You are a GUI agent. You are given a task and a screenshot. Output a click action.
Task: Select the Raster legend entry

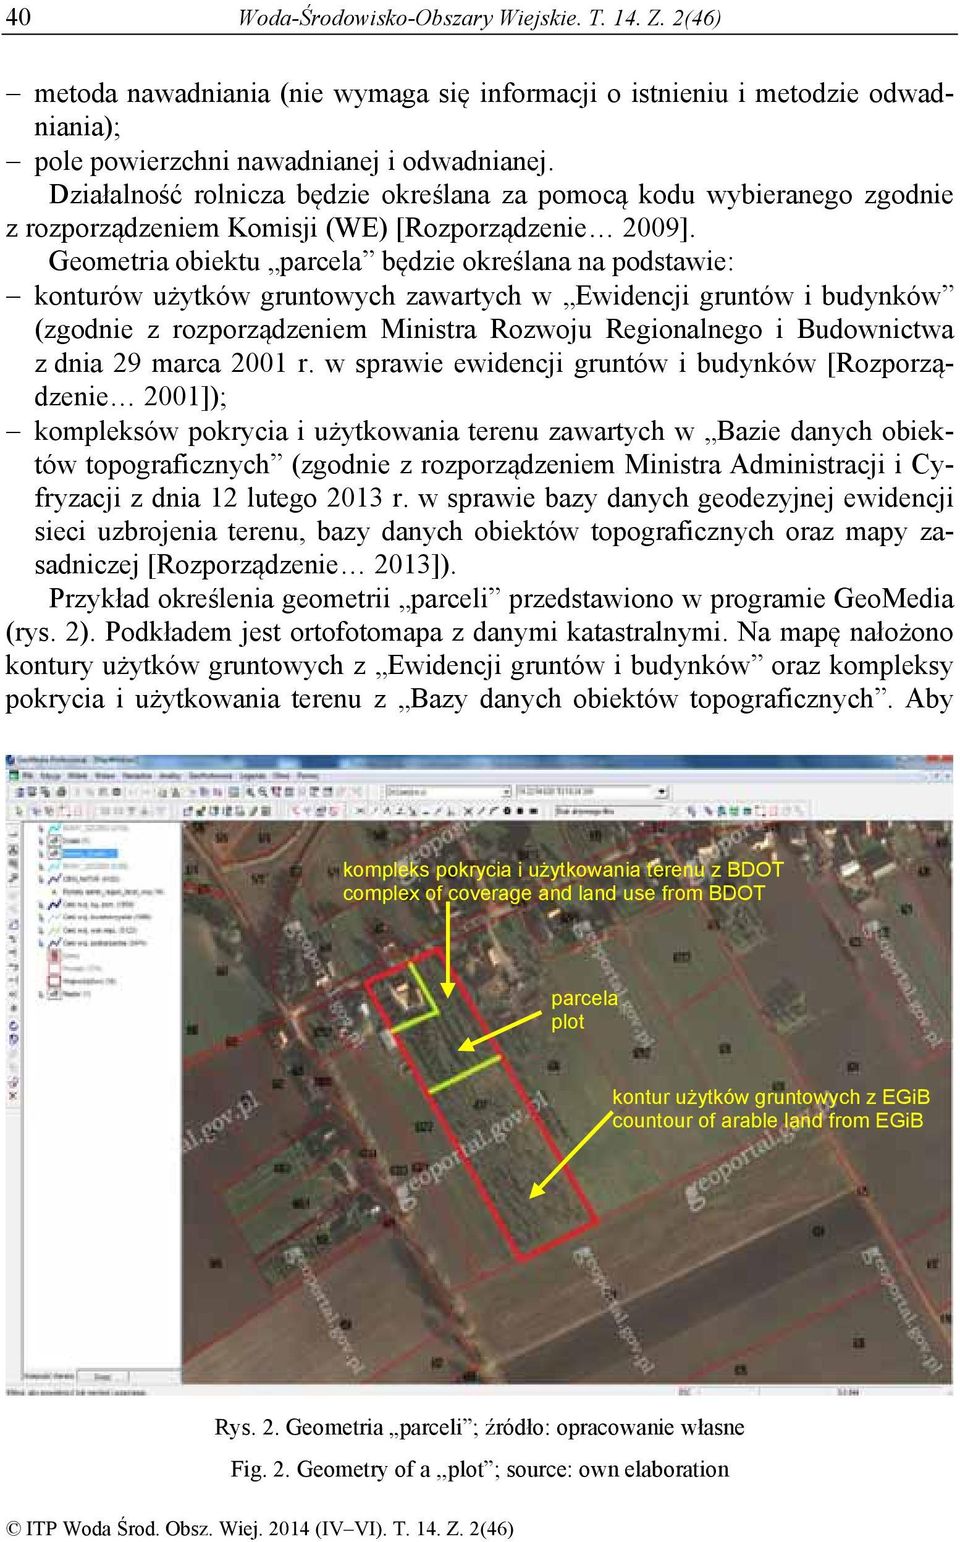pyautogui.click(x=76, y=994)
